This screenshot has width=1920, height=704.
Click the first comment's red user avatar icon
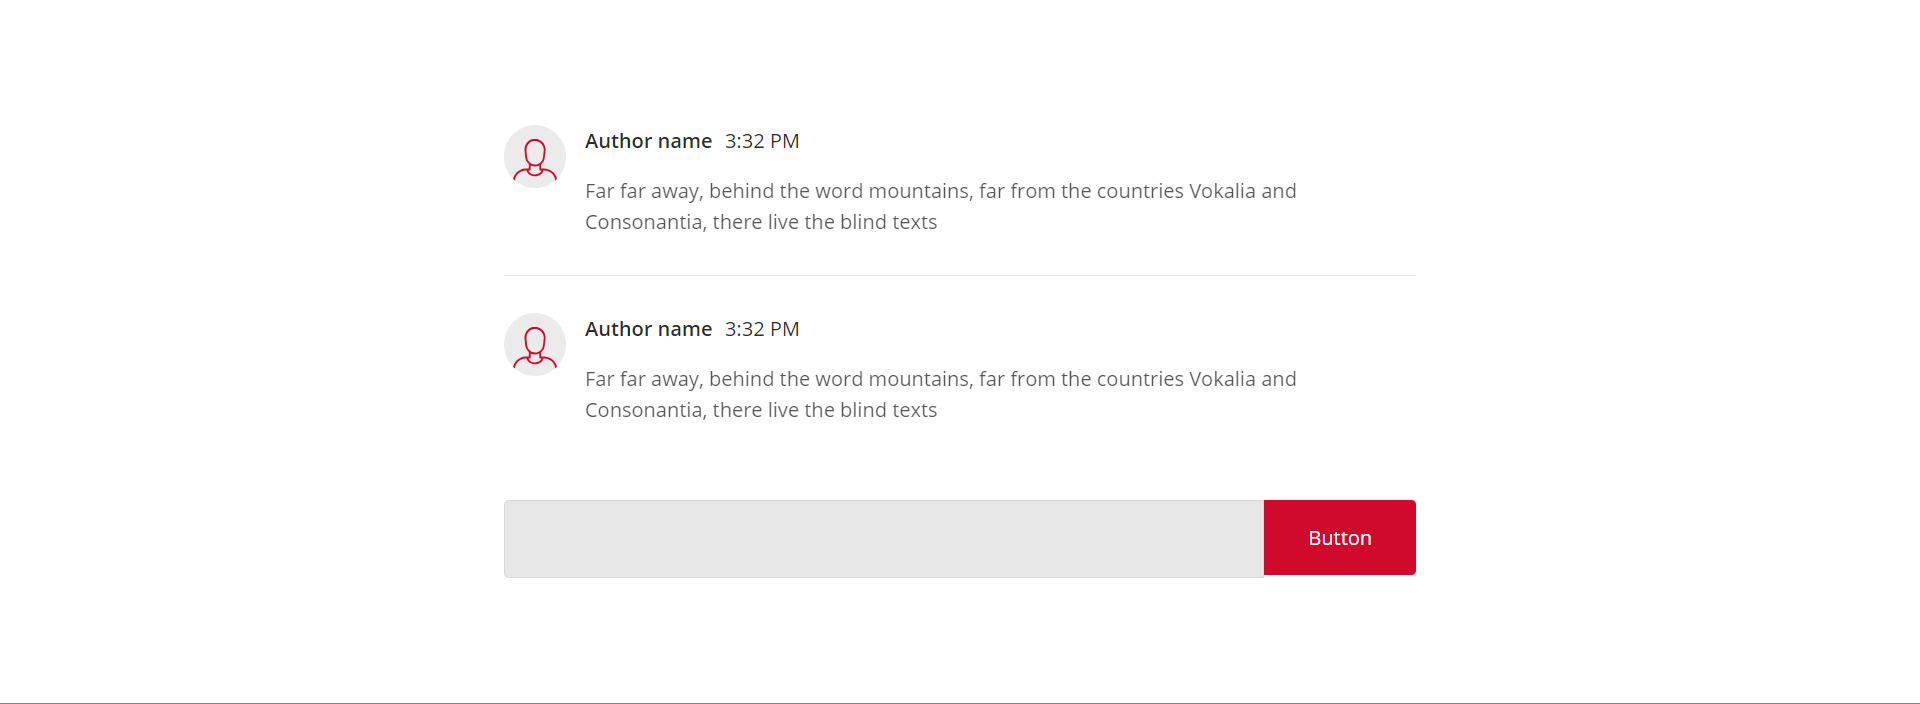pos(535,156)
